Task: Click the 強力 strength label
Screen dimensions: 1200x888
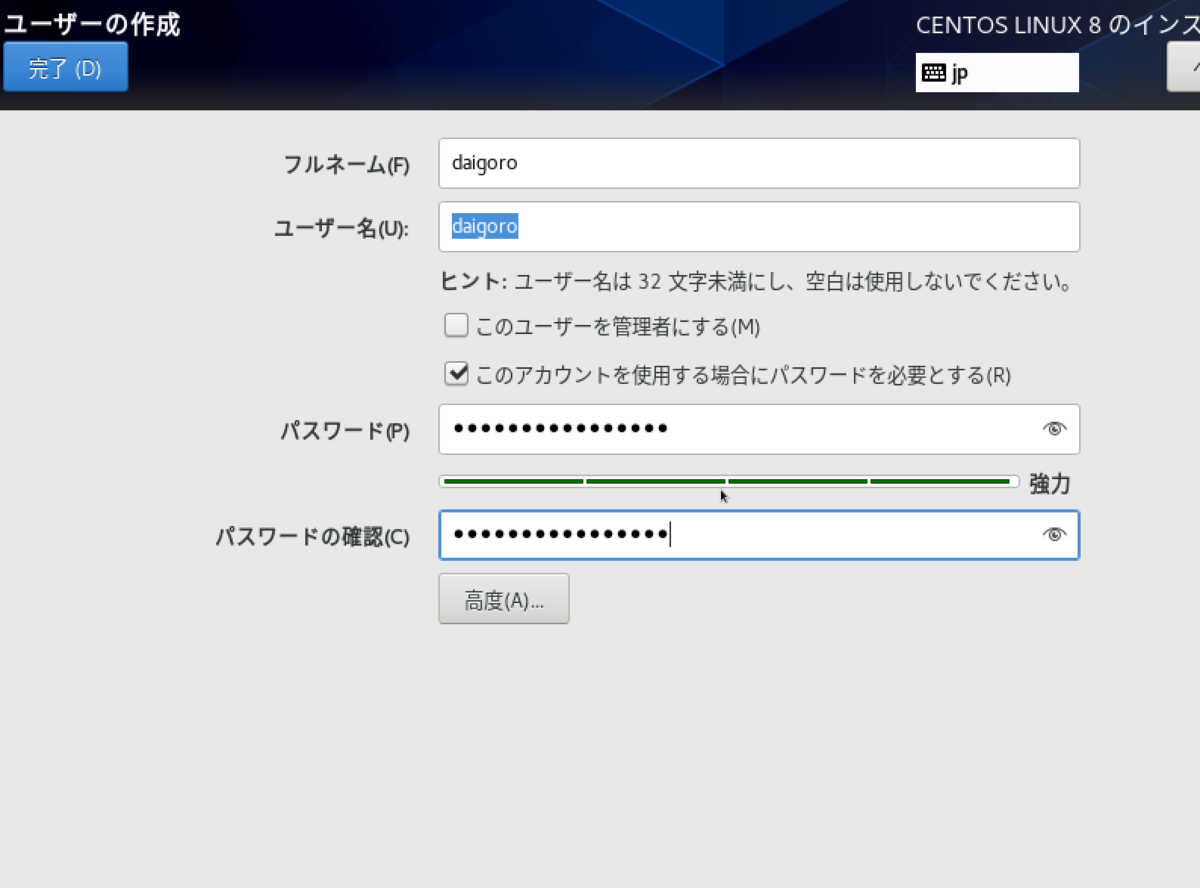Action: tap(1048, 483)
